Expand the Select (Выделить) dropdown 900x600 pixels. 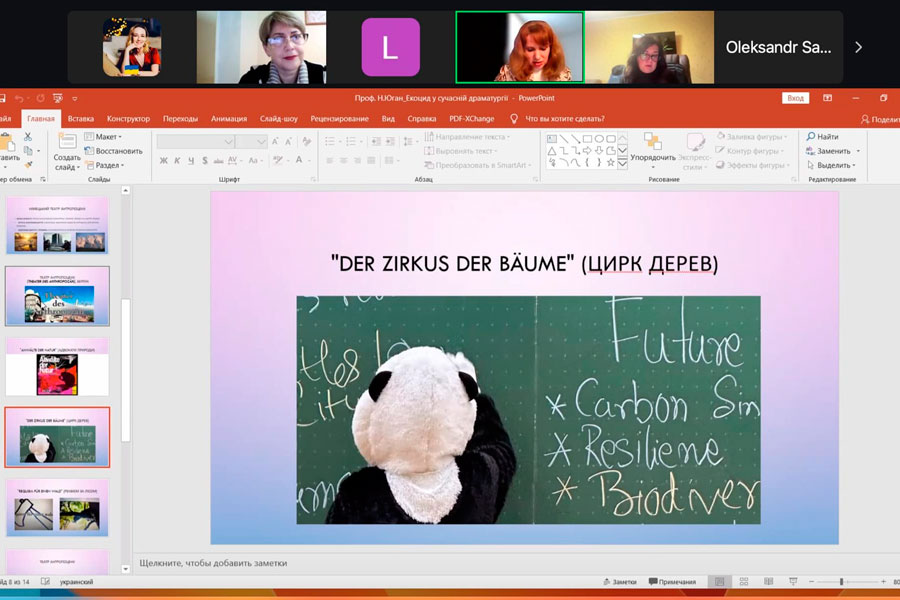833,165
